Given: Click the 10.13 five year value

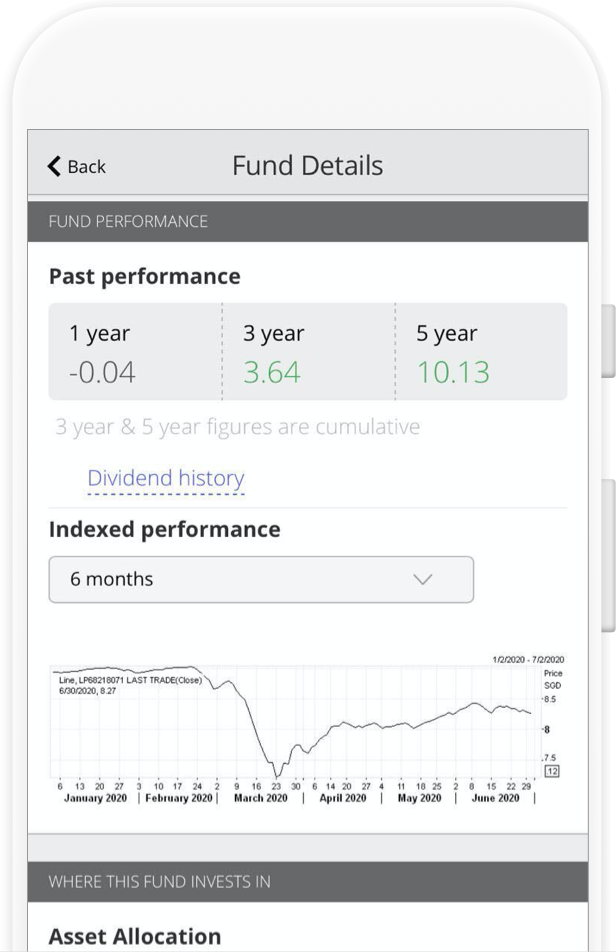Looking at the screenshot, I should 453,372.
